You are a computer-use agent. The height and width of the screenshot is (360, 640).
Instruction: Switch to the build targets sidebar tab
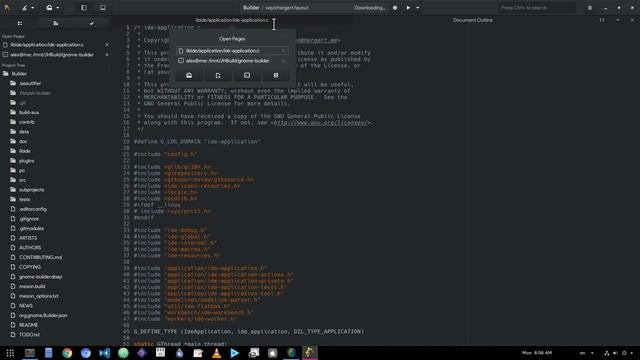pos(56,23)
